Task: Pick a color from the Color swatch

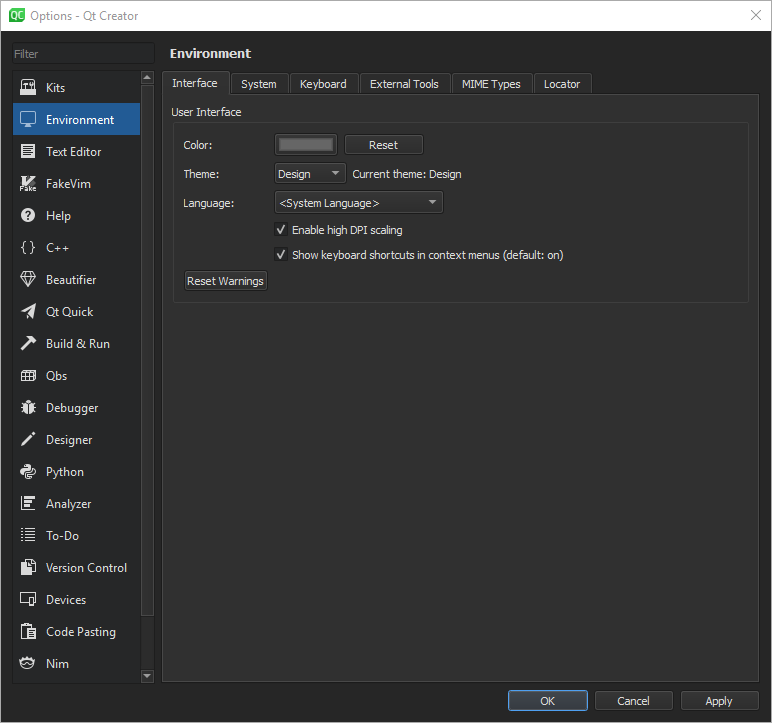Action: pyautogui.click(x=306, y=145)
